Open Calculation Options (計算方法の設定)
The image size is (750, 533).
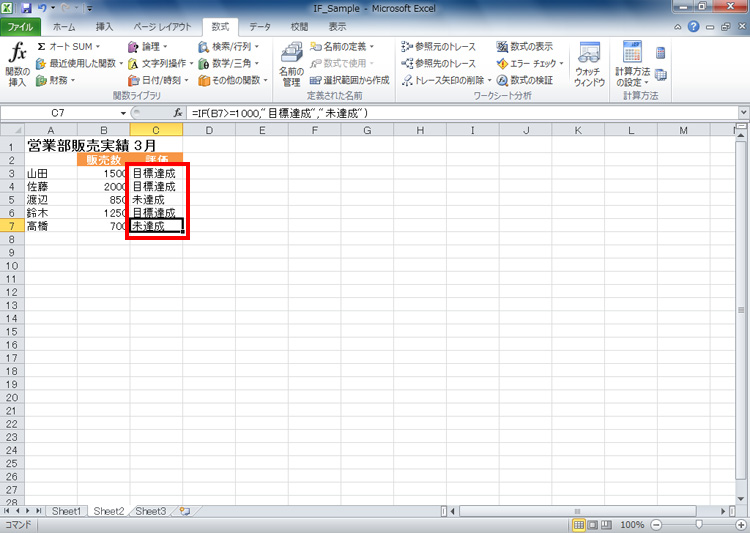pyautogui.click(x=632, y=65)
